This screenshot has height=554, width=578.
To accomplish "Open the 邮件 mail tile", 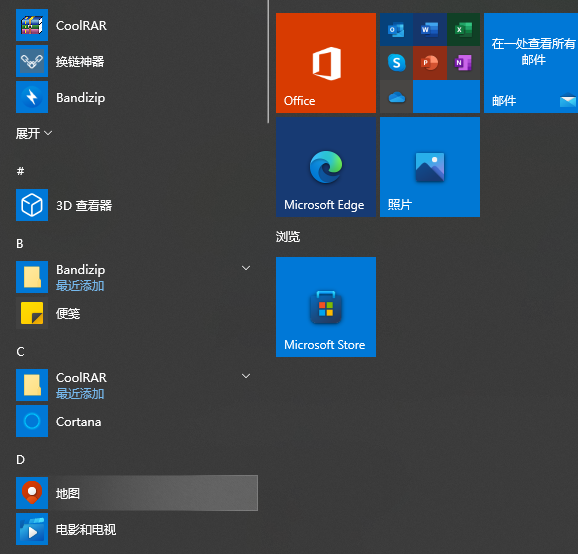I will point(531,63).
